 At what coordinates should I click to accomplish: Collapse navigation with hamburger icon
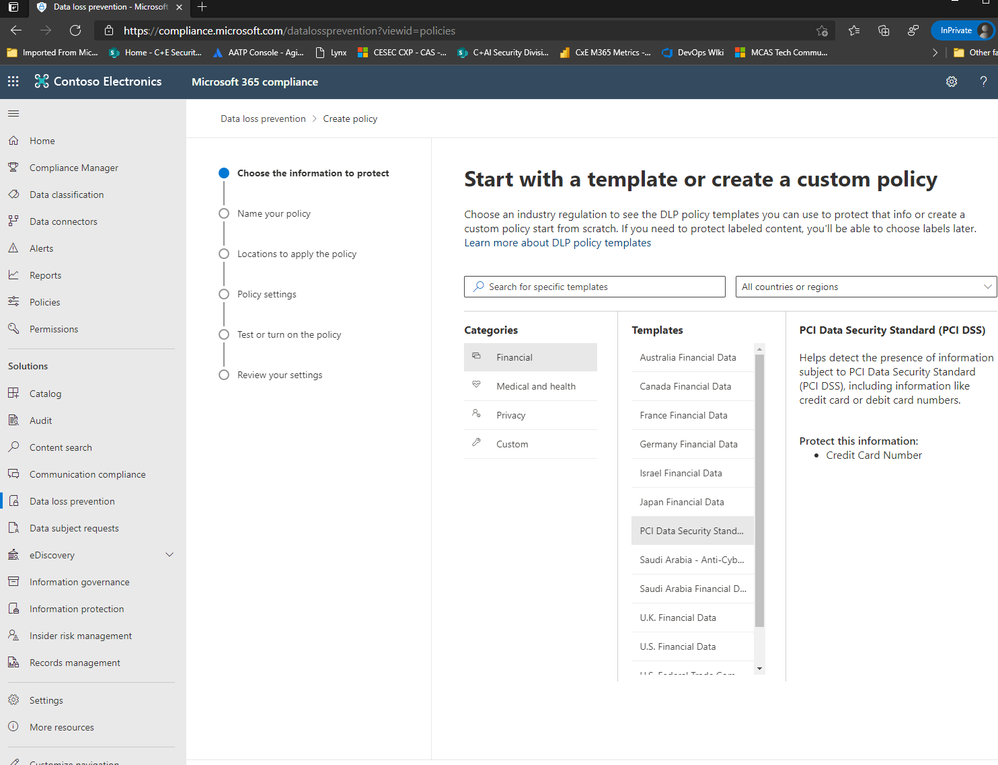(x=13, y=114)
